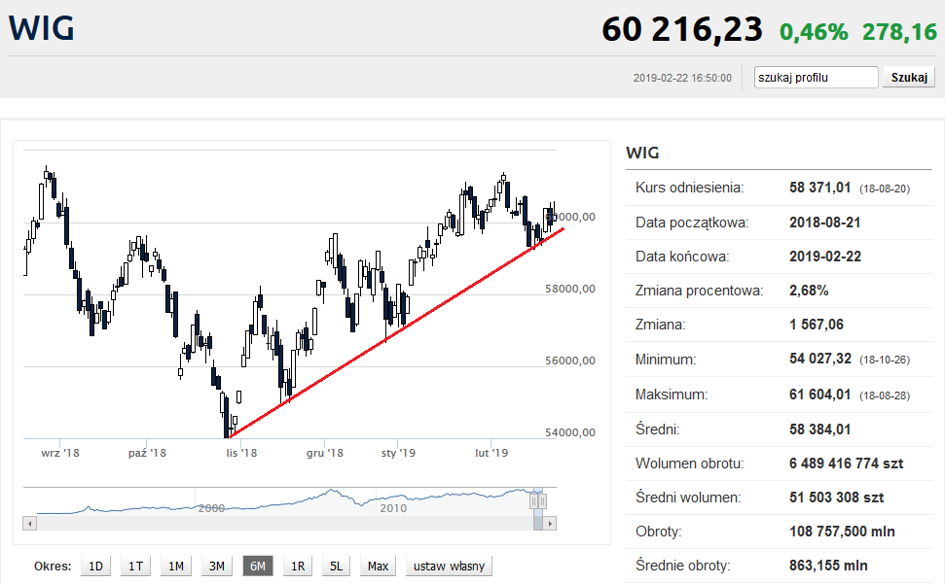The width and height of the screenshot is (945, 584).
Task: Click the 'Data początkowa' value 2018-08-21
Action: point(825,222)
